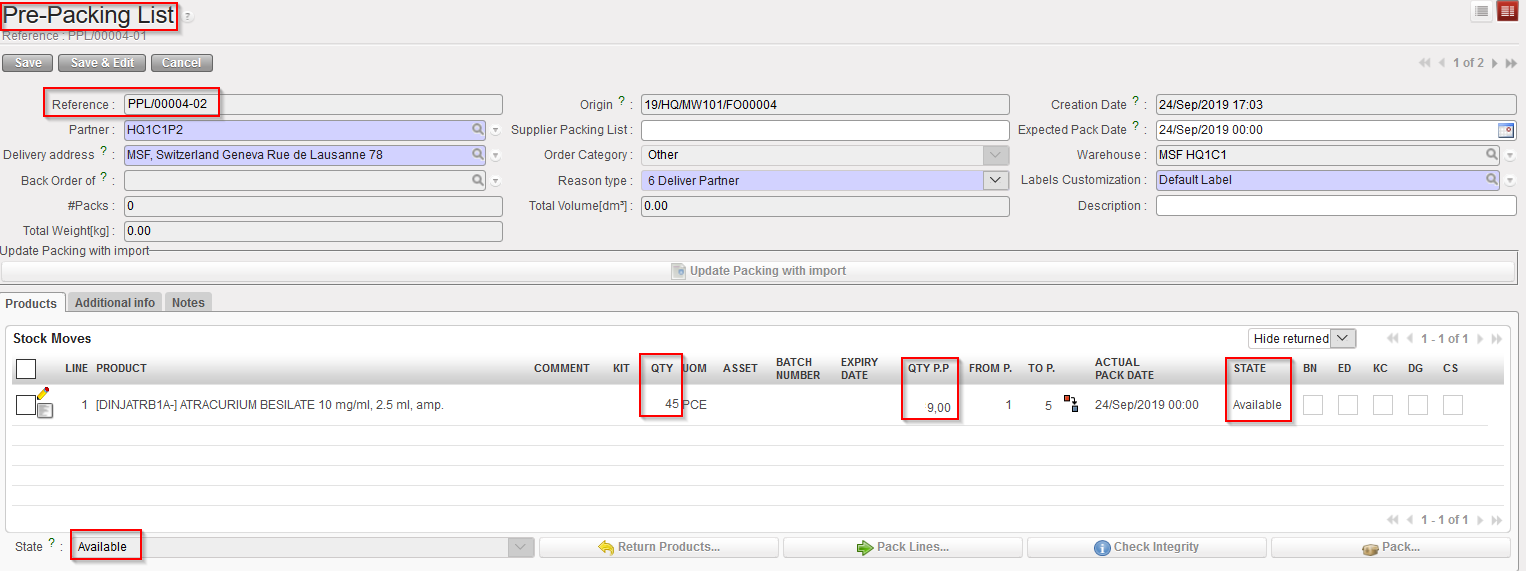Screen dimensions: 1526x571
Task: Click Check Integrity button
Action: [1147, 547]
